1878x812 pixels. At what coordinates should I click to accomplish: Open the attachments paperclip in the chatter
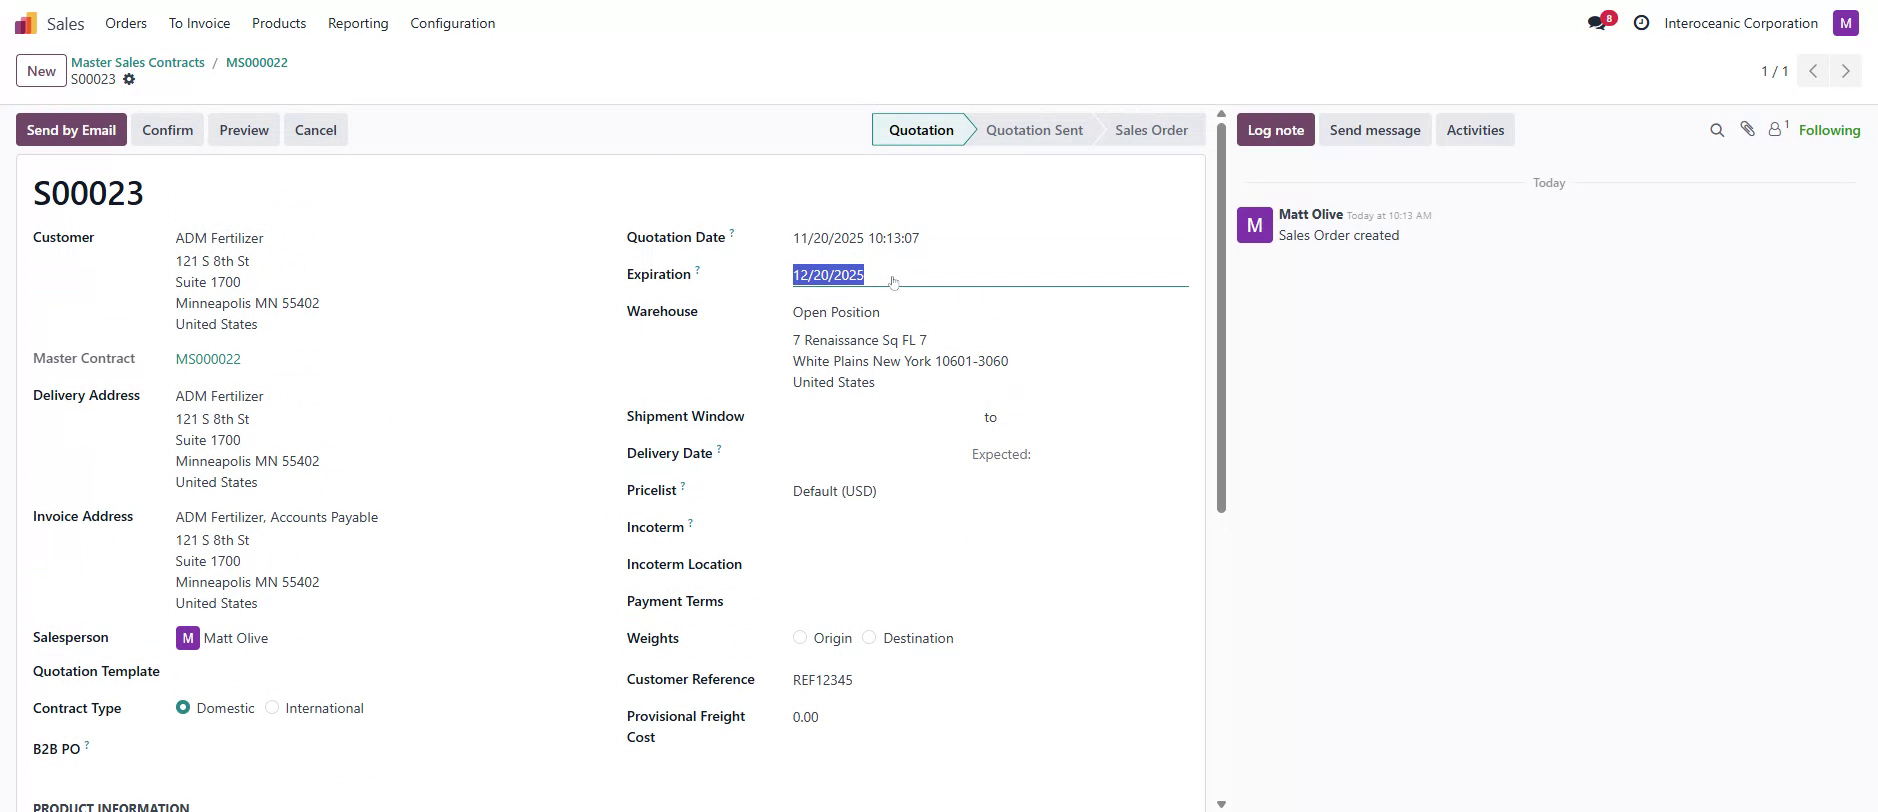coord(1747,129)
